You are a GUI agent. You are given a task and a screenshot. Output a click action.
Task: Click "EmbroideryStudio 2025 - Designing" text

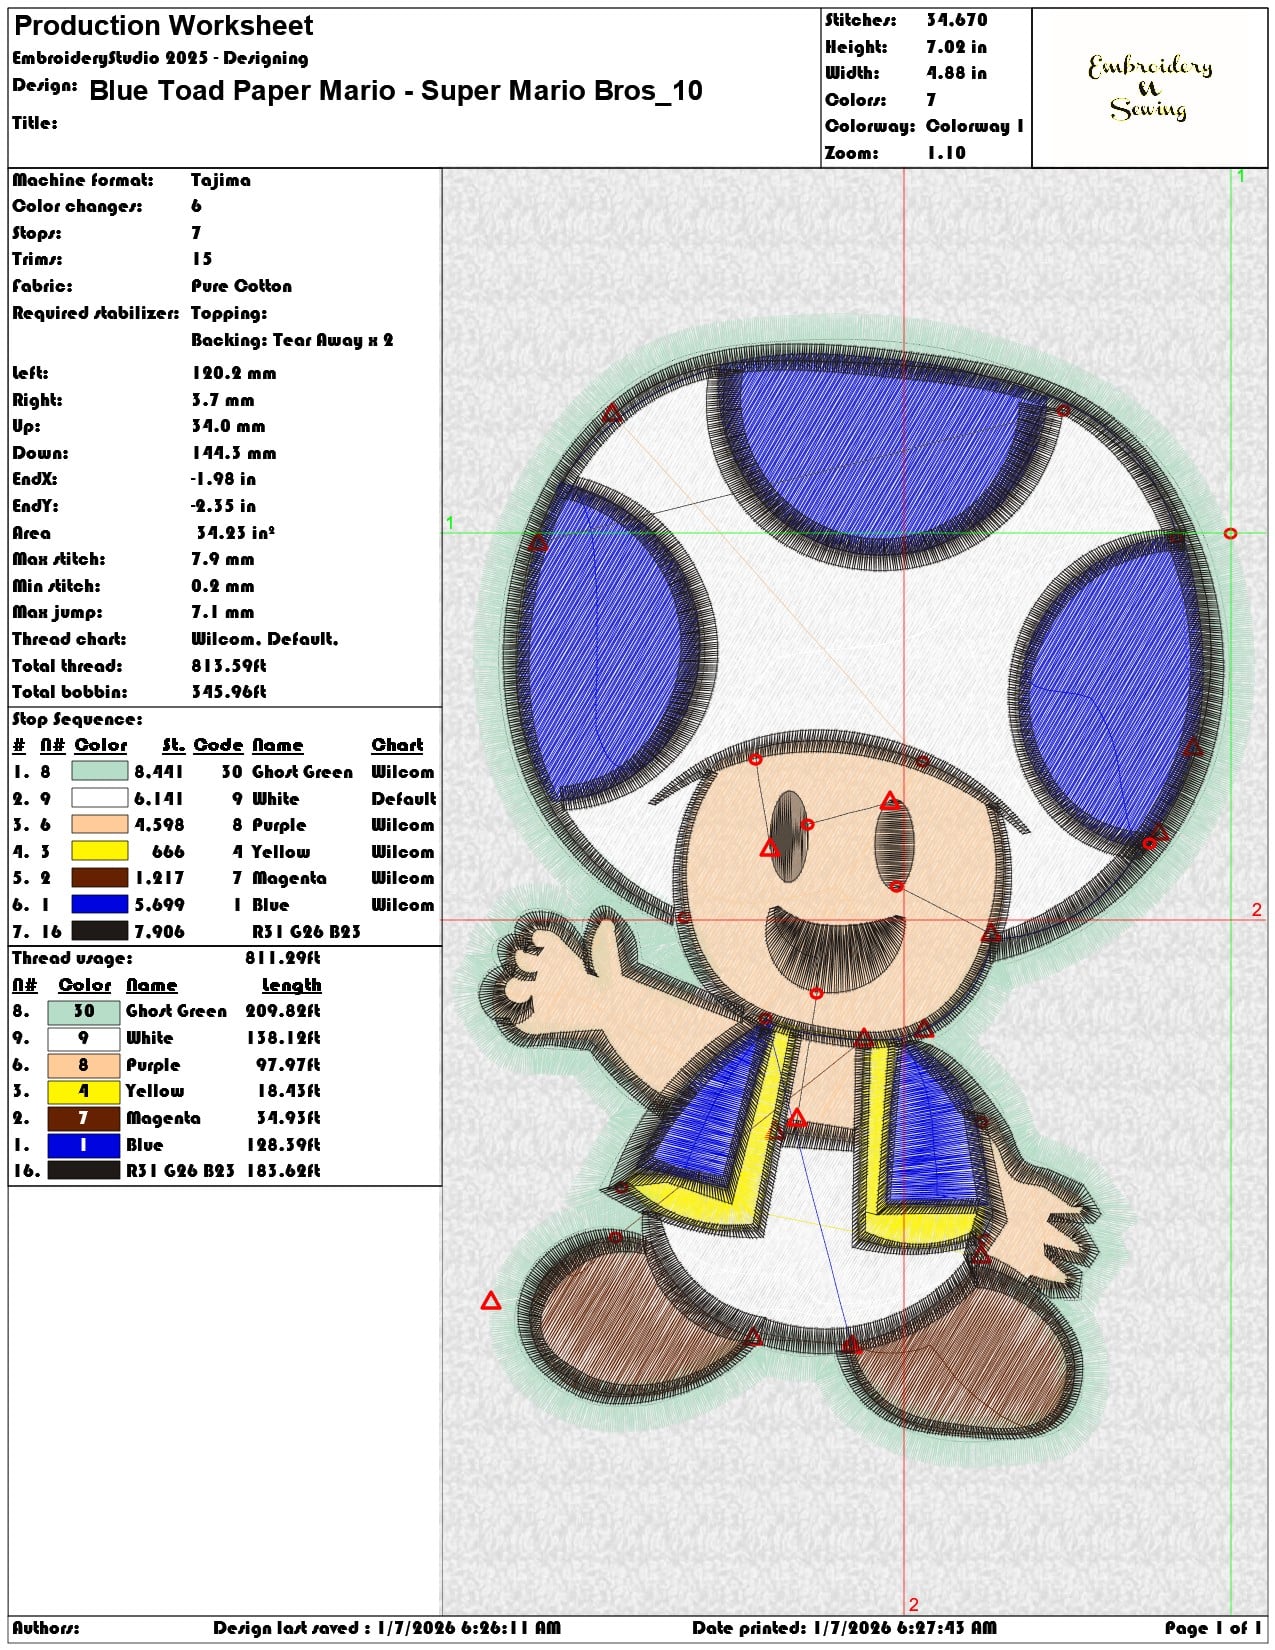click(160, 58)
